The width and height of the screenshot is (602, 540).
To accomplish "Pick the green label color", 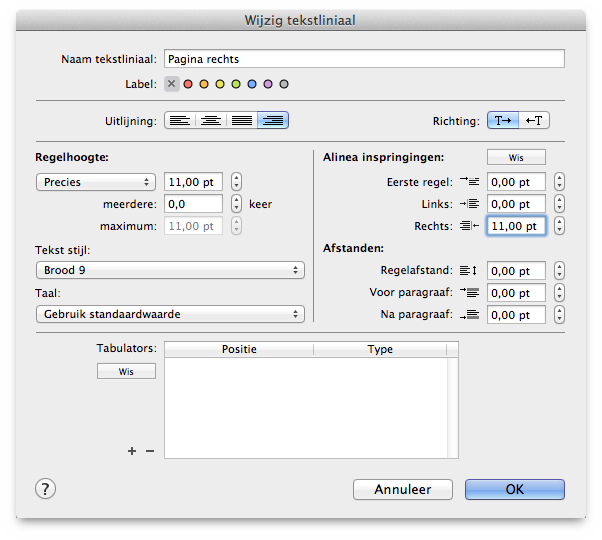I will coord(236,84).
